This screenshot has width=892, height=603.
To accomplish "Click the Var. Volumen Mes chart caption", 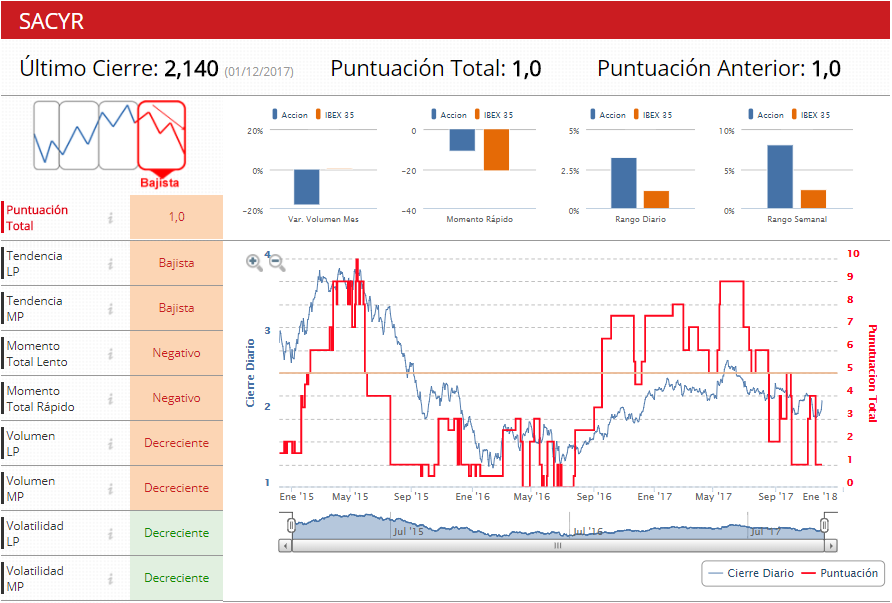I will (323, 219).
